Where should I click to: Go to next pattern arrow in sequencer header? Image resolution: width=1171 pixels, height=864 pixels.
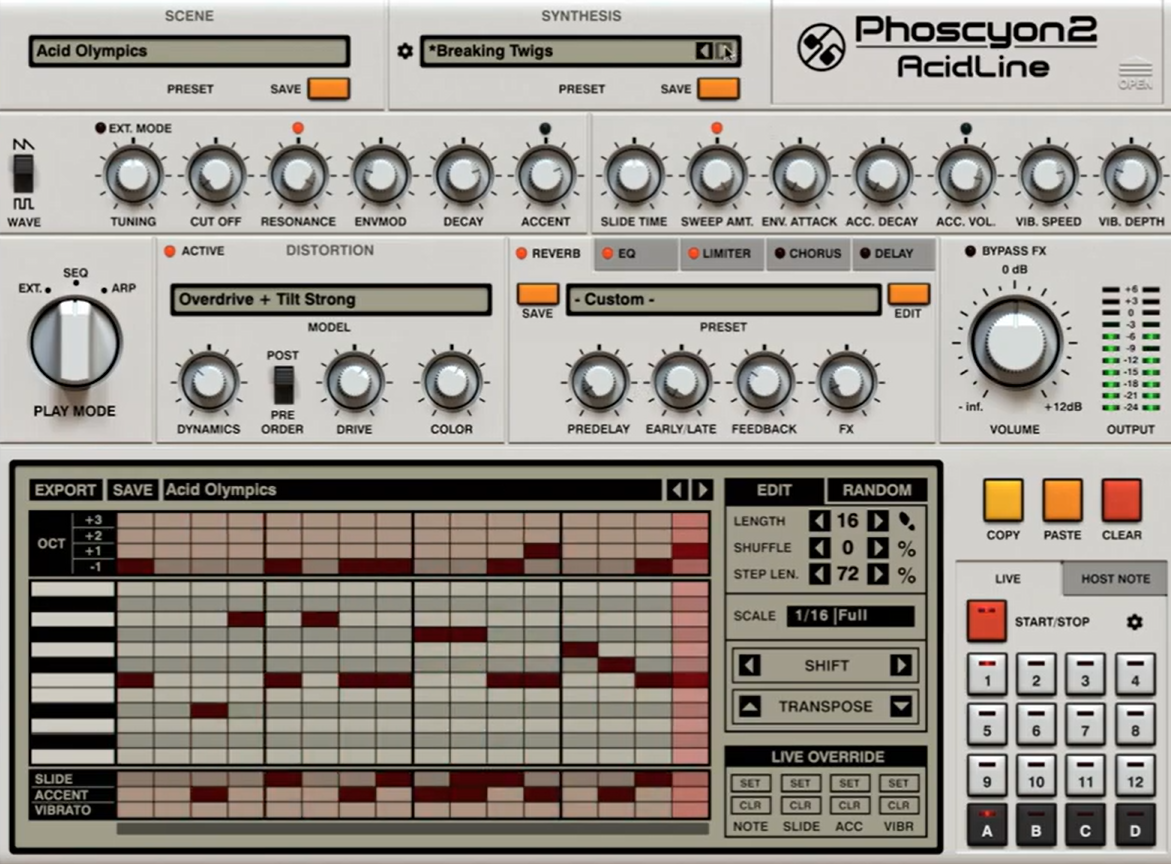(x=702, y=490)
